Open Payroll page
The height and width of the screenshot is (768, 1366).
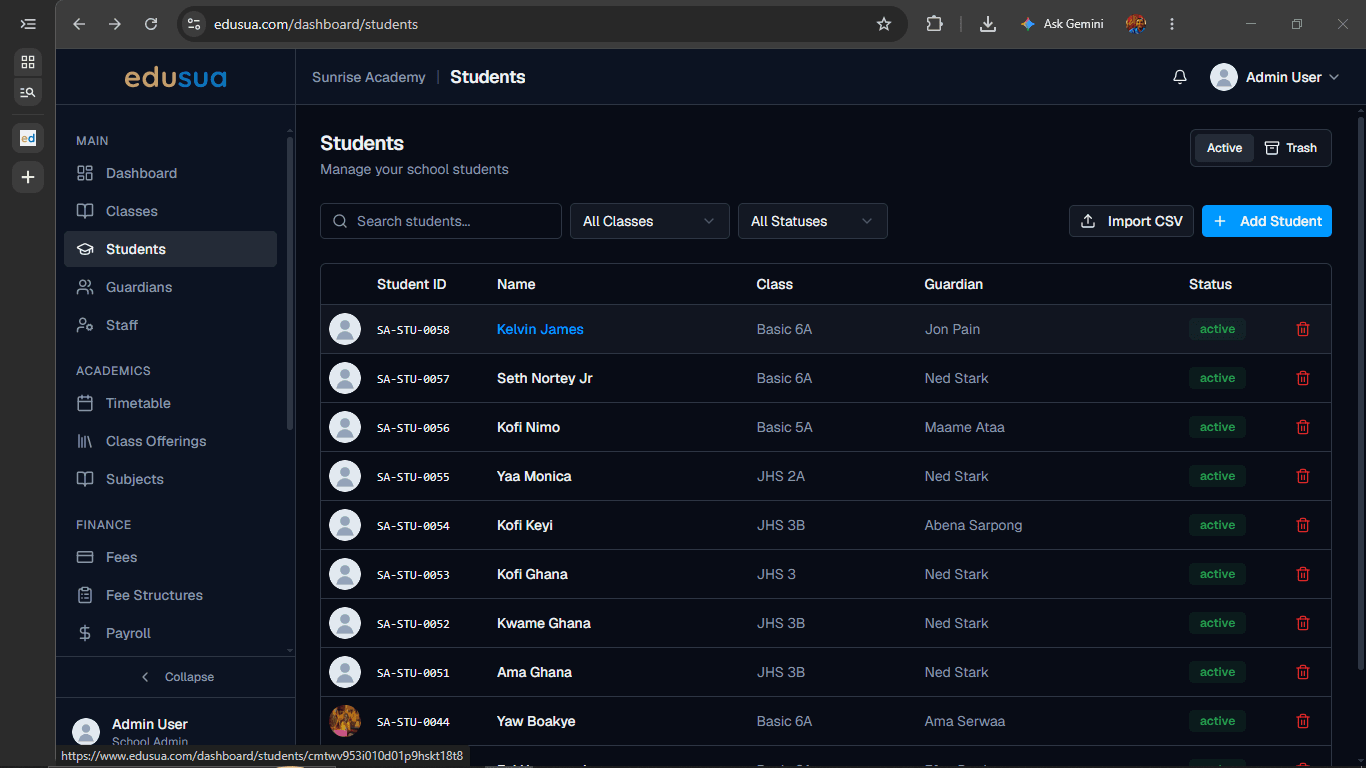[170, 633]
